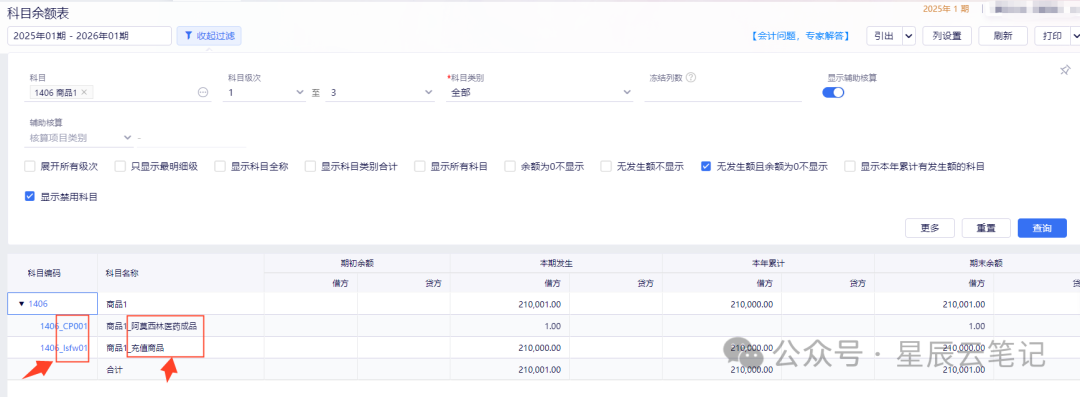Open the 会计问题，专家解答 link
The height and width of the screenshot is (397, 1080).
pos(800,36)
